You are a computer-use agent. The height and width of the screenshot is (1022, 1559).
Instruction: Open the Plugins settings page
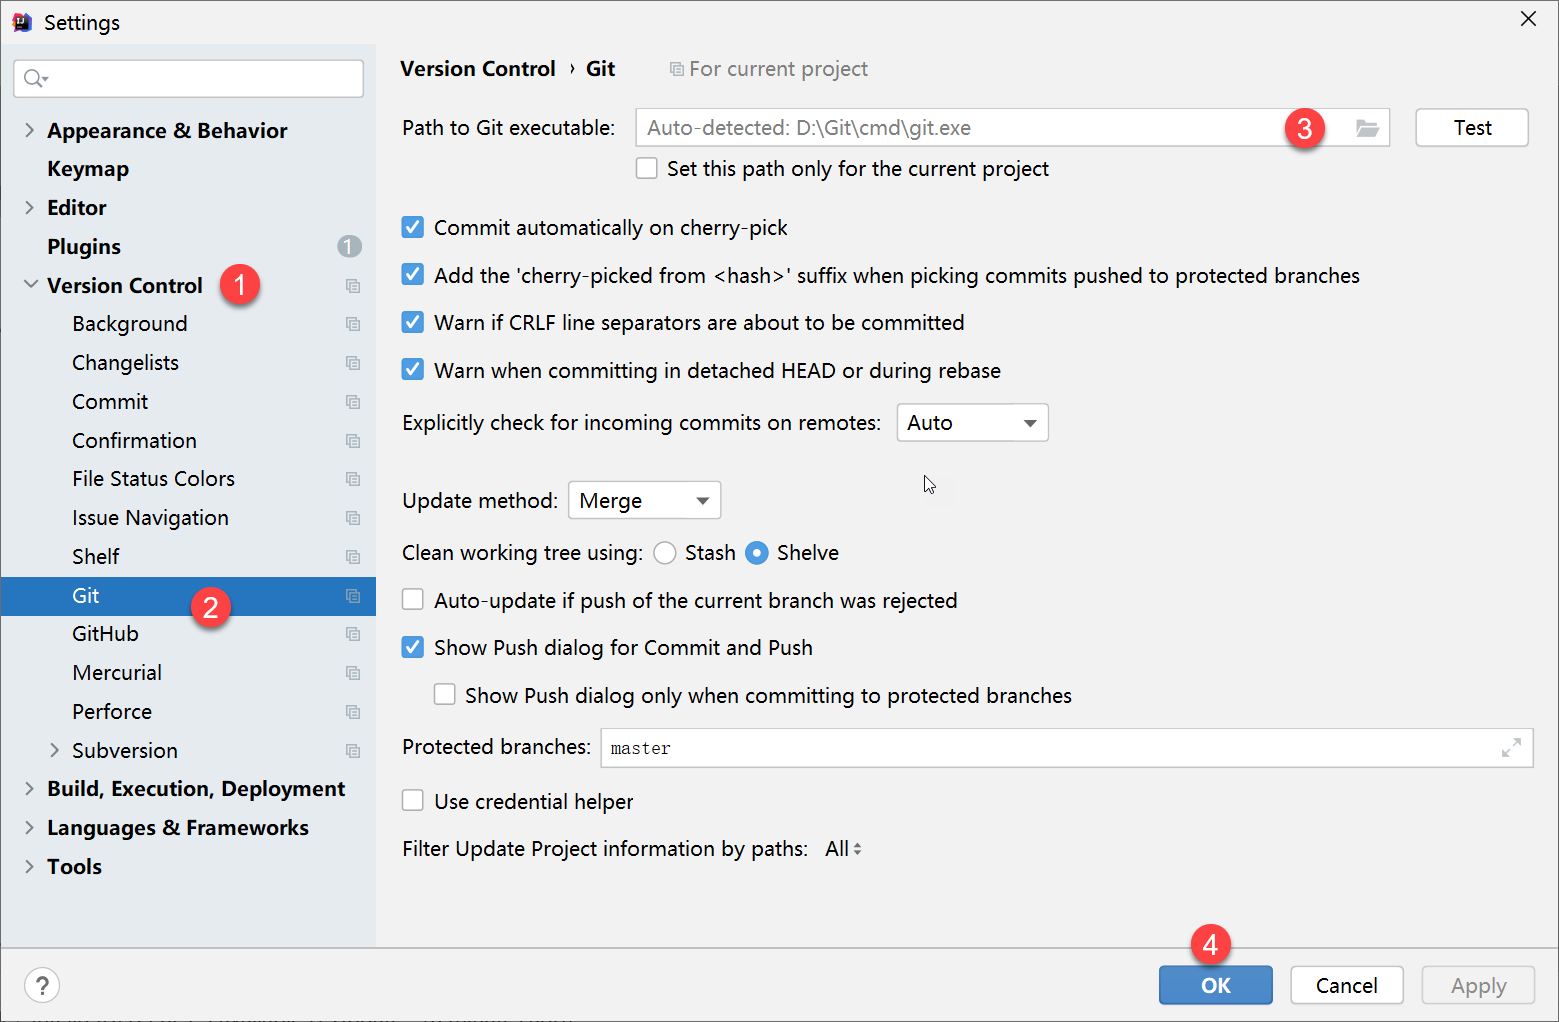tap(84, 247)
